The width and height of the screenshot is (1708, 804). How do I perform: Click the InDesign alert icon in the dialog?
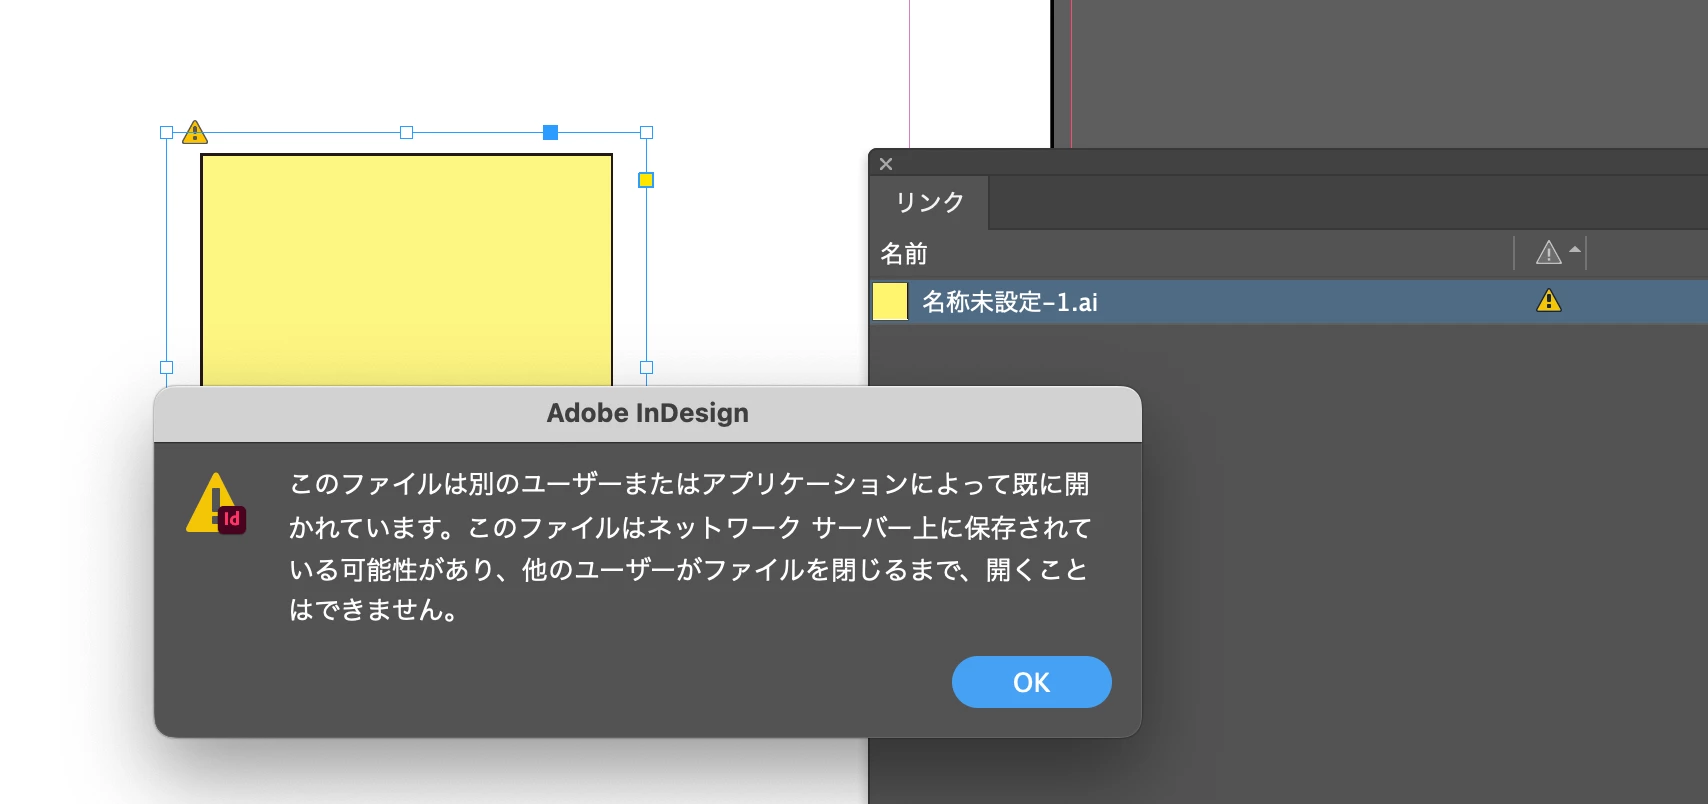pos(216,503)
